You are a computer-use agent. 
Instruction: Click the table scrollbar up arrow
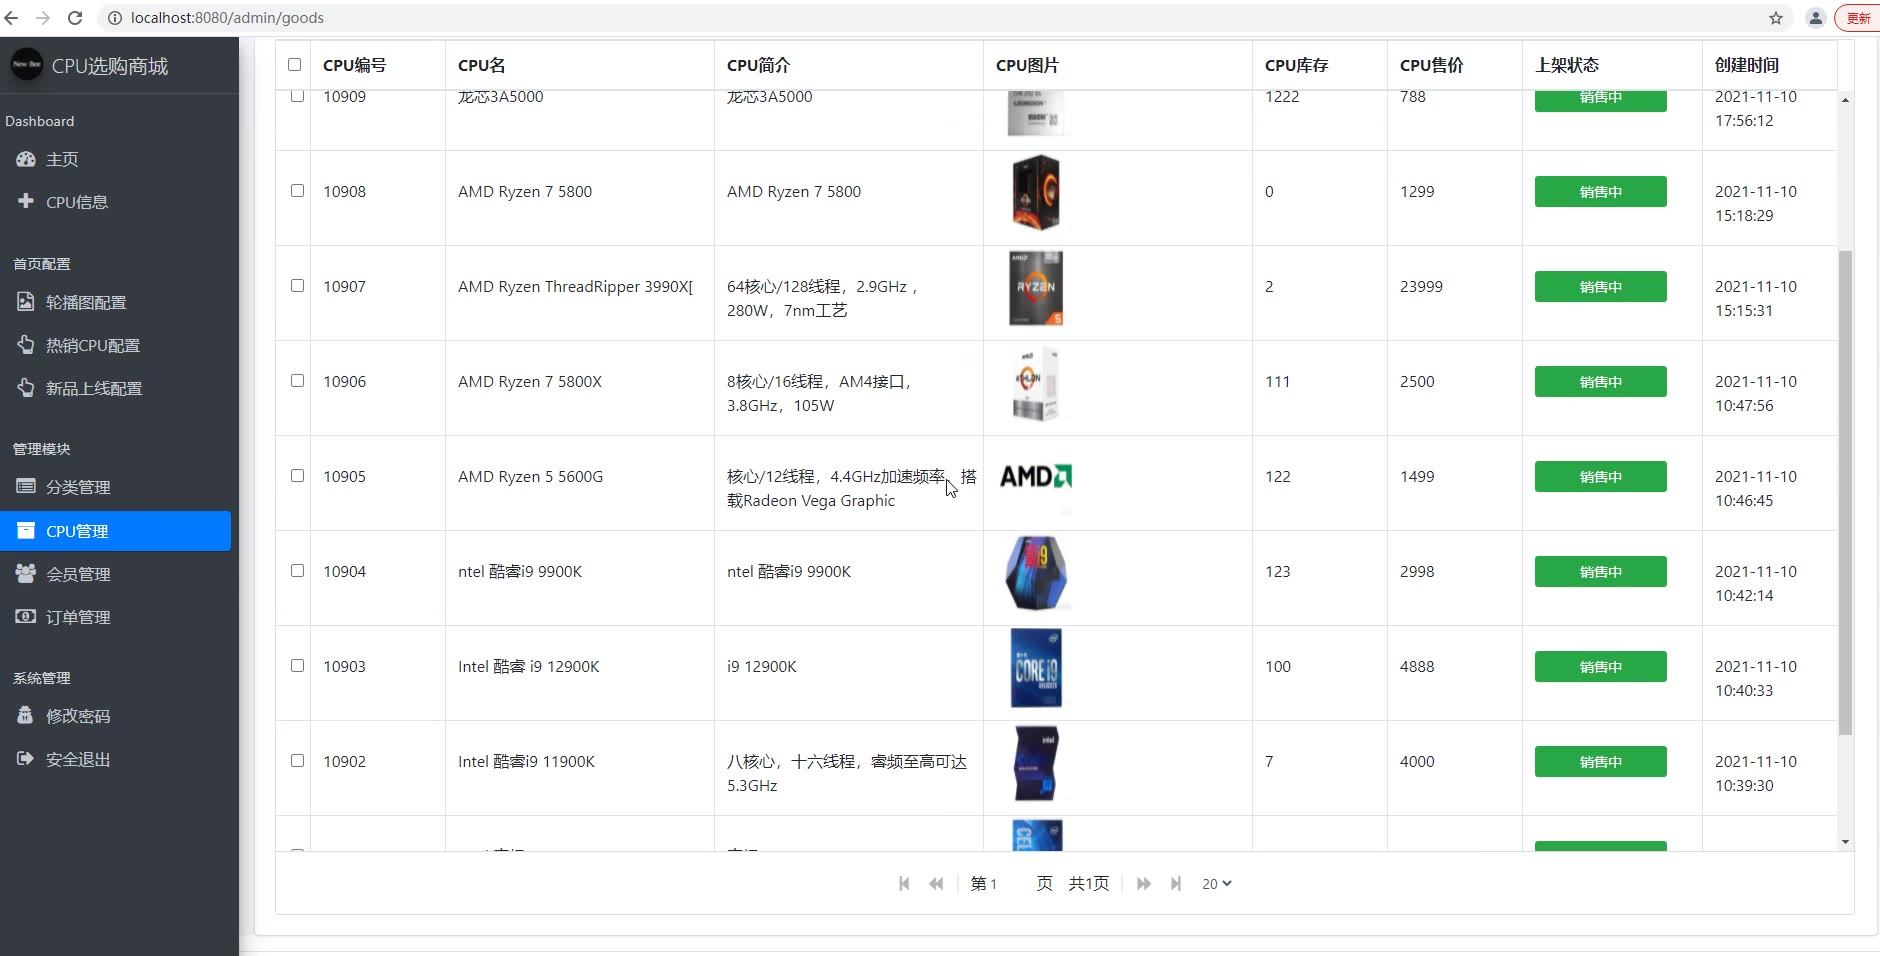coord(1845,99)
